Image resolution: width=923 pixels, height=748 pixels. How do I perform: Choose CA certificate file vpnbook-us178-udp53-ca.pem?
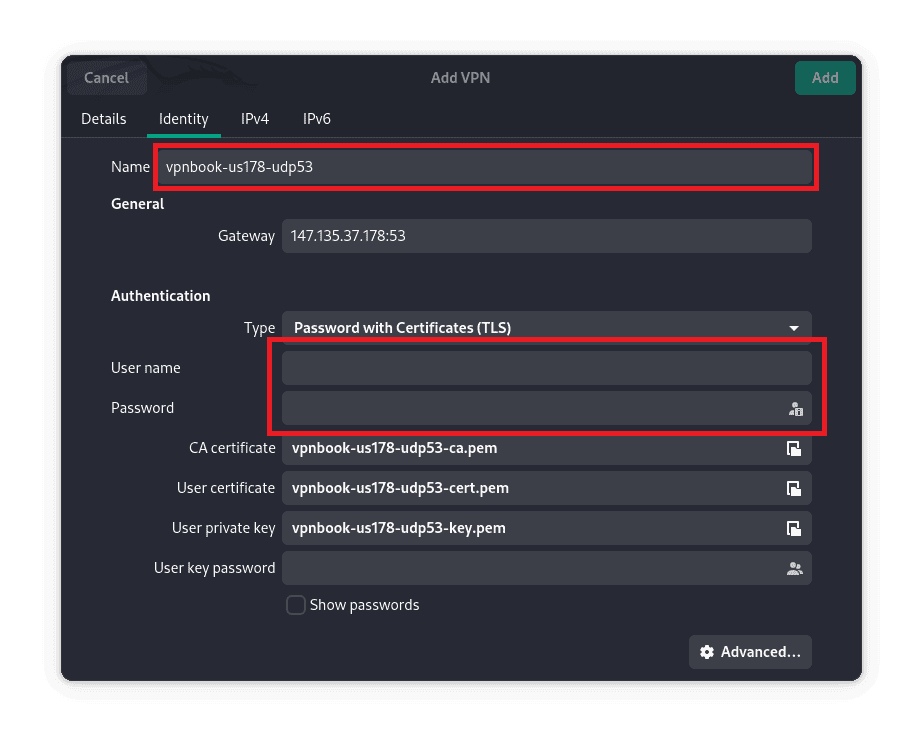547,448
